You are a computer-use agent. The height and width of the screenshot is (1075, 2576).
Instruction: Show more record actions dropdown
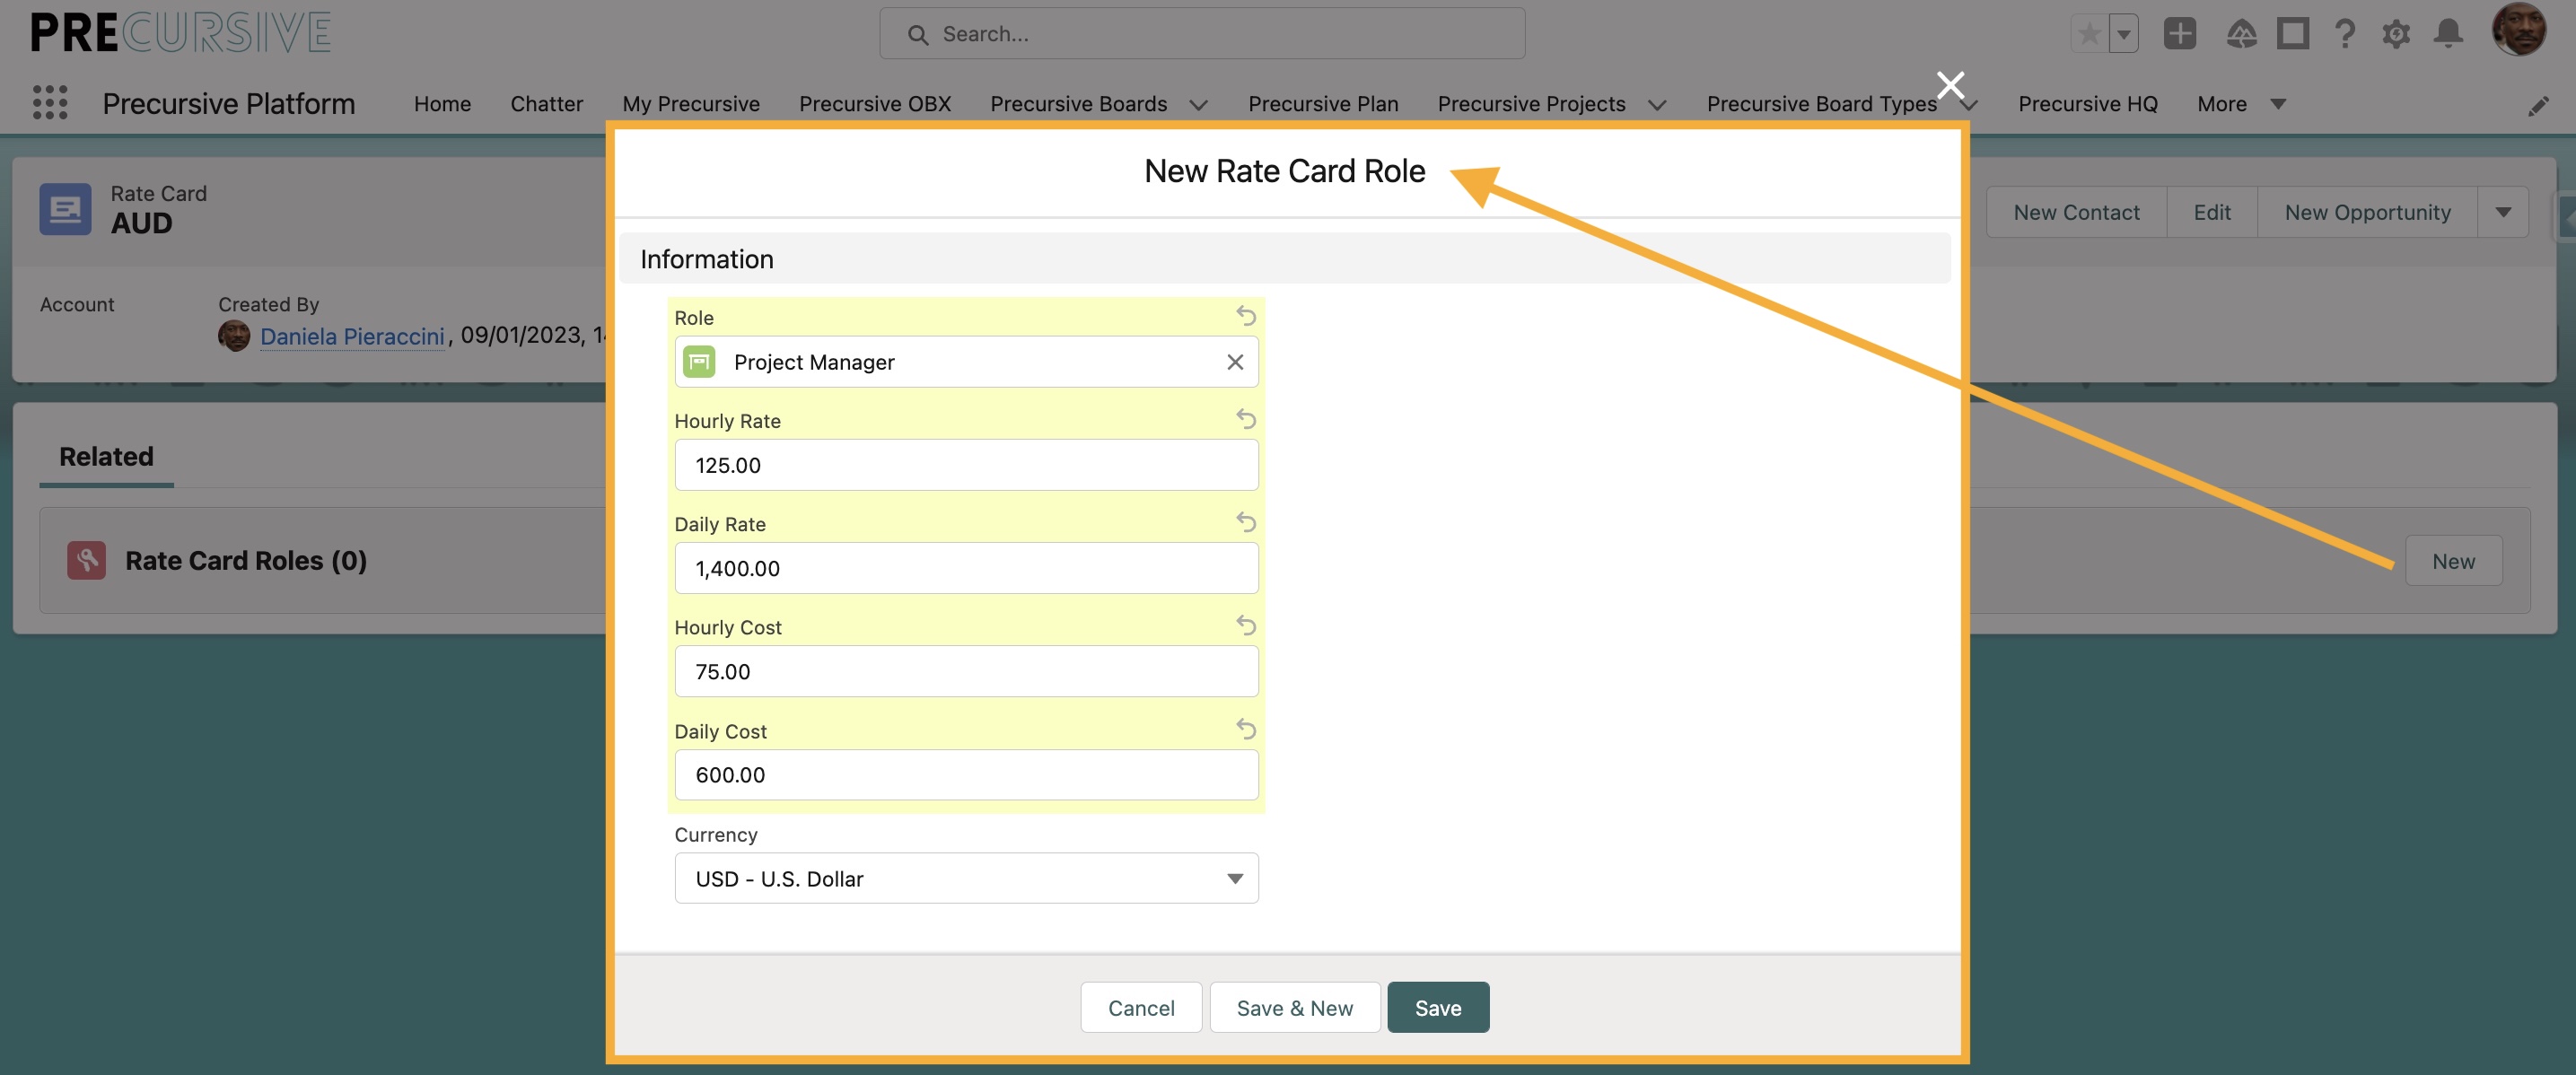(x=2503, y=212)
